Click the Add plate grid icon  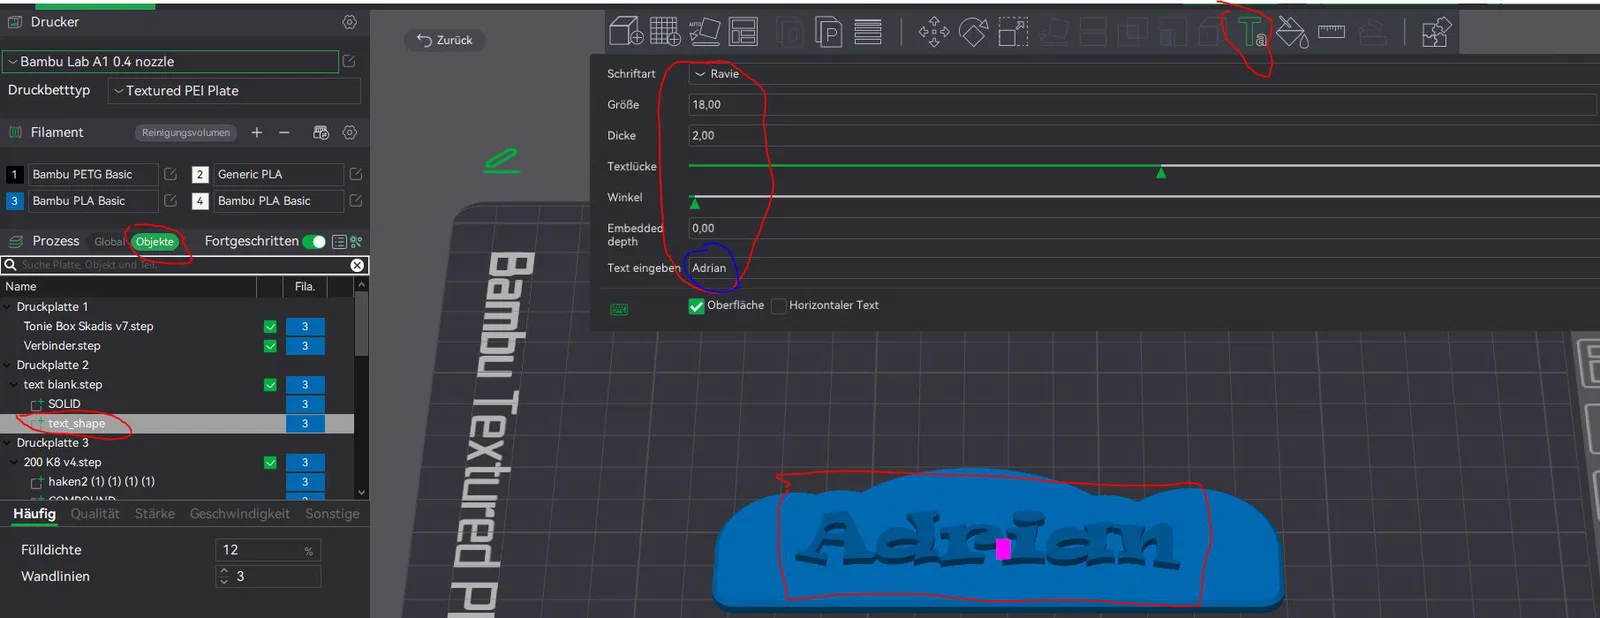point(665,31)
